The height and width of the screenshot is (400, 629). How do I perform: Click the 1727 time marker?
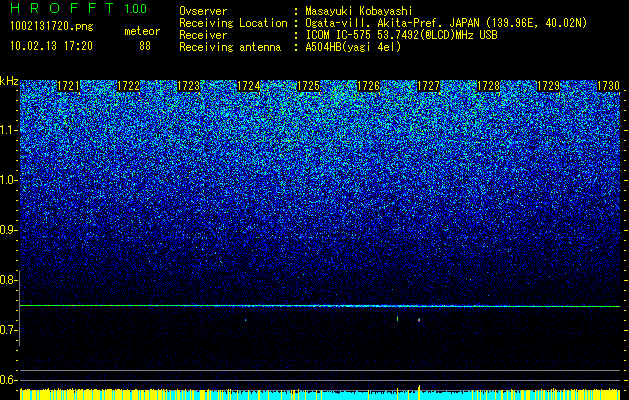(x=428, y=86)
